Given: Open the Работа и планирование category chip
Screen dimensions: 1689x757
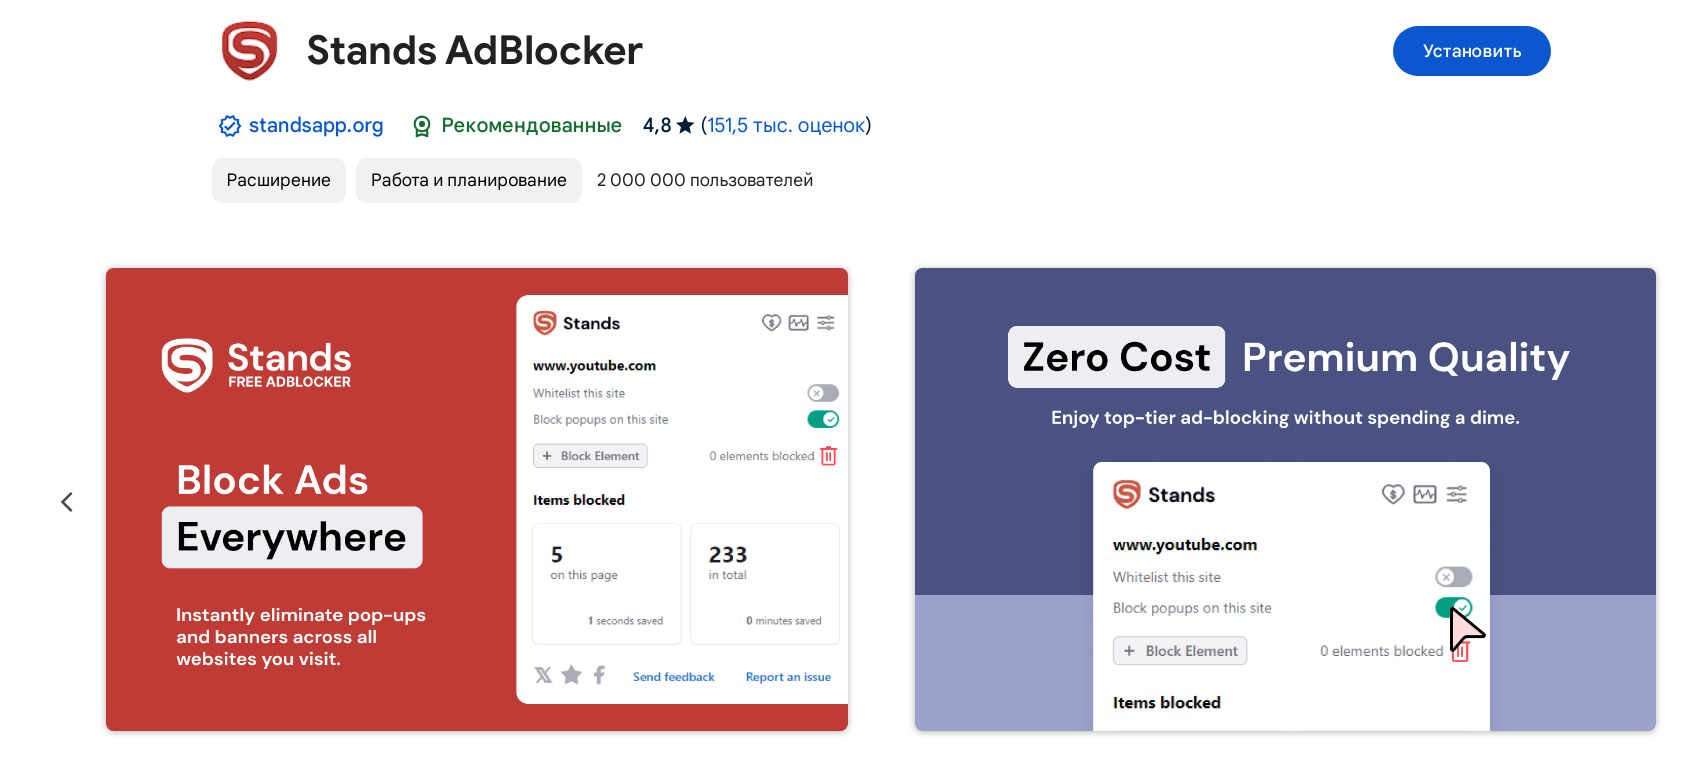Looking at the screenshot, I should pyautogui.click(x=468, y=181).
